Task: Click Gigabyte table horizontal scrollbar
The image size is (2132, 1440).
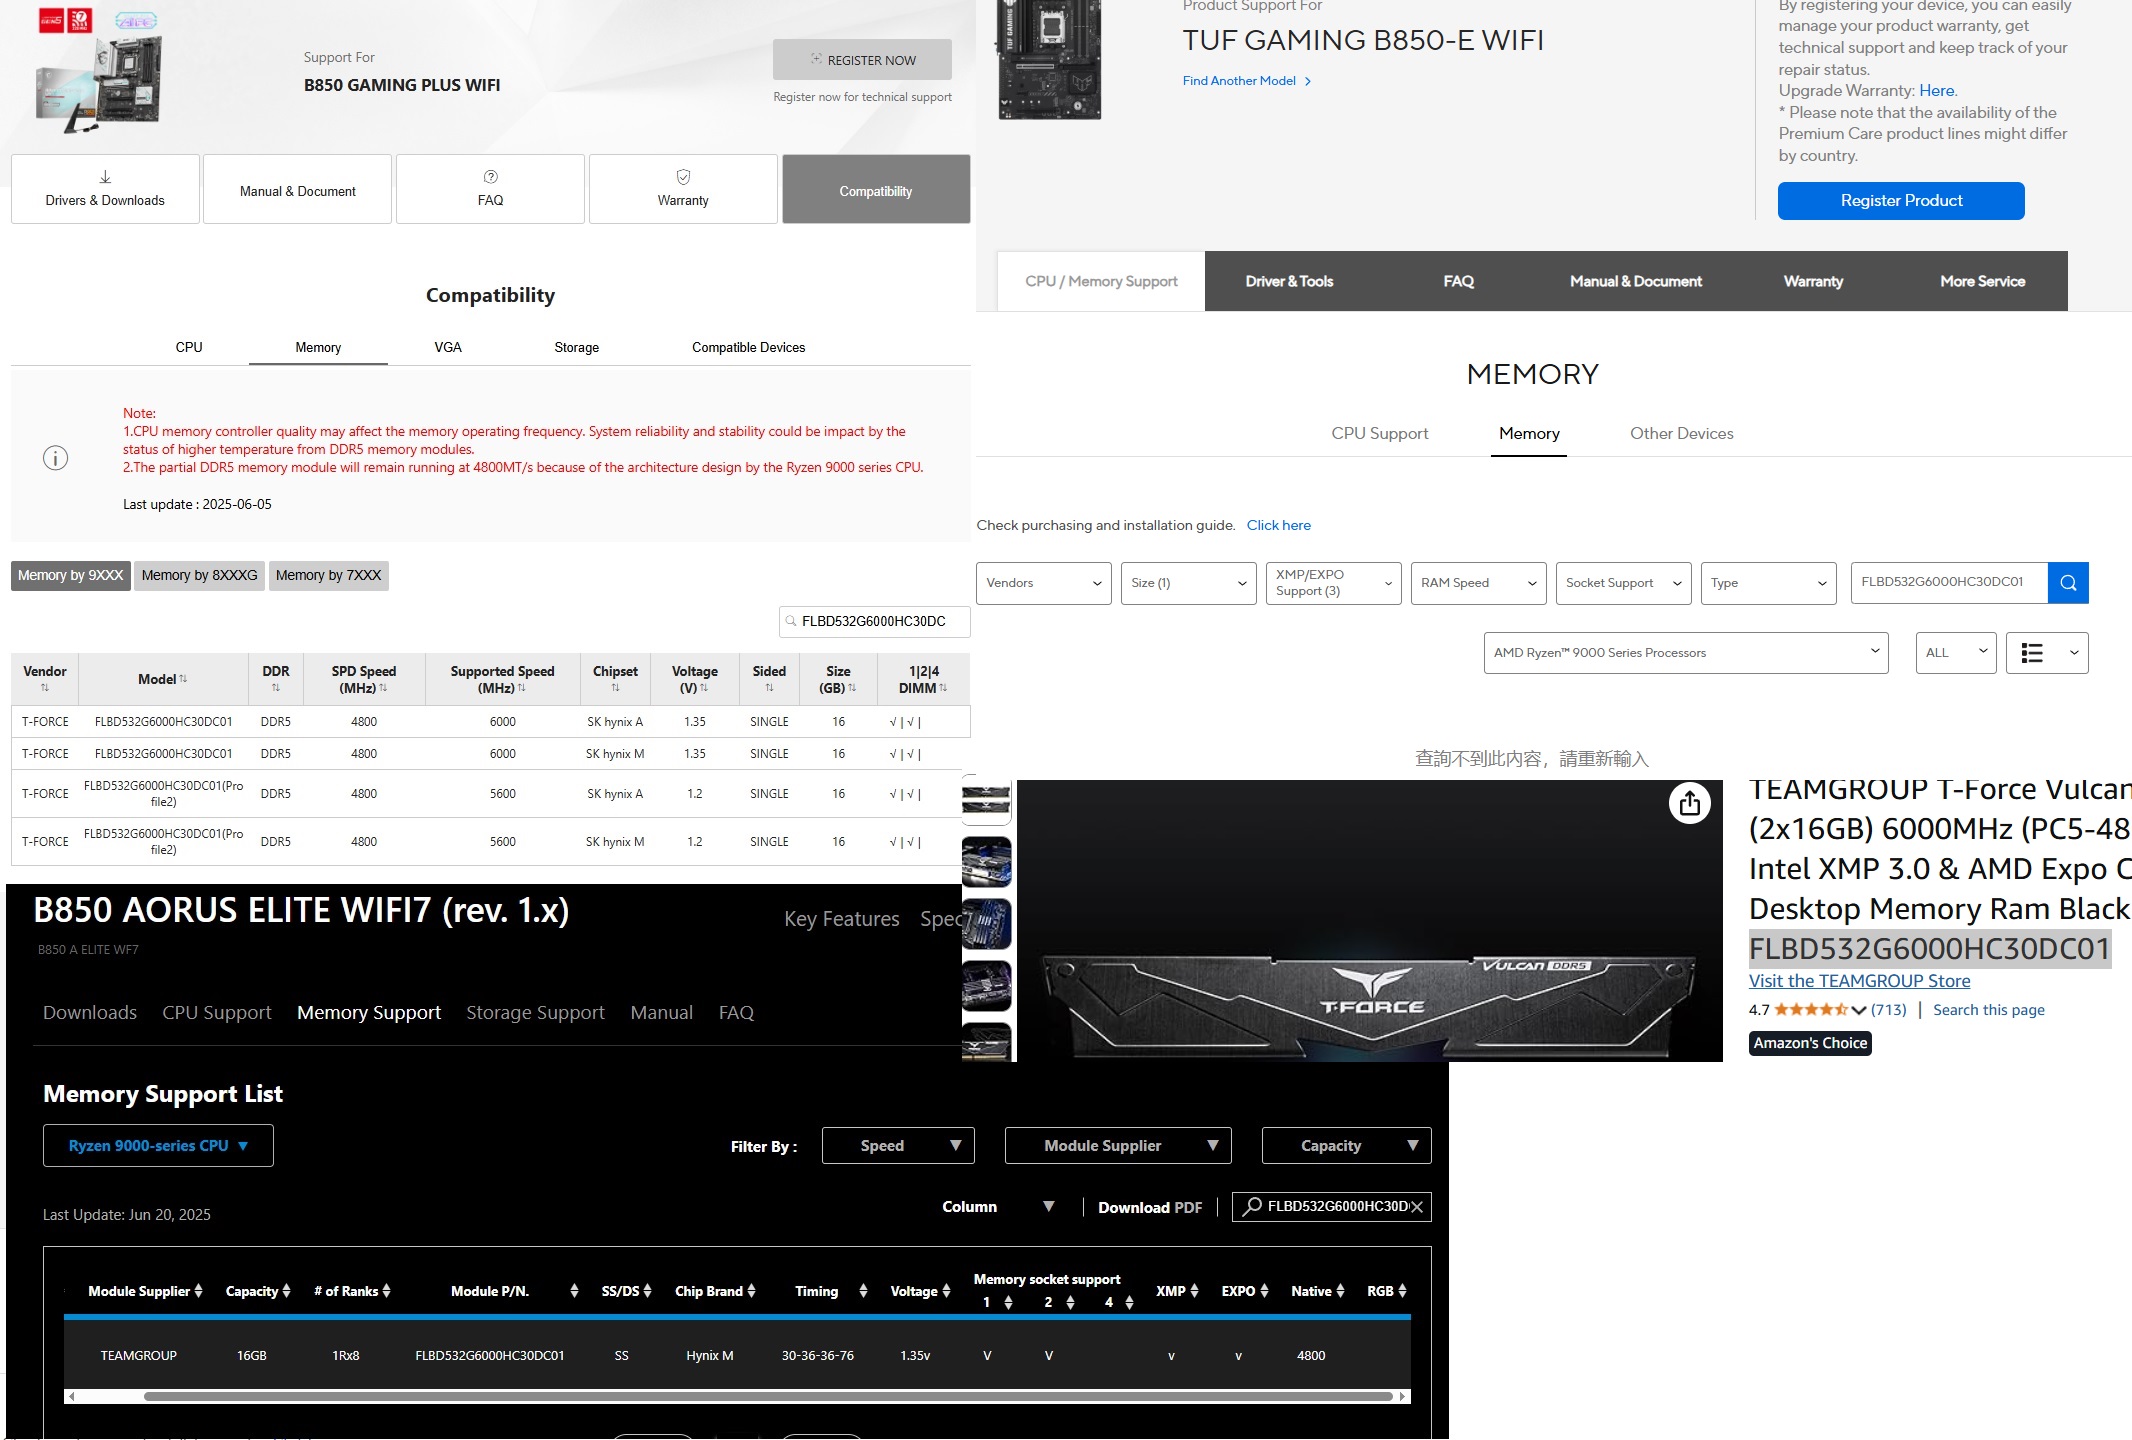Action: pyautogui.click(x=768, y=1397)
